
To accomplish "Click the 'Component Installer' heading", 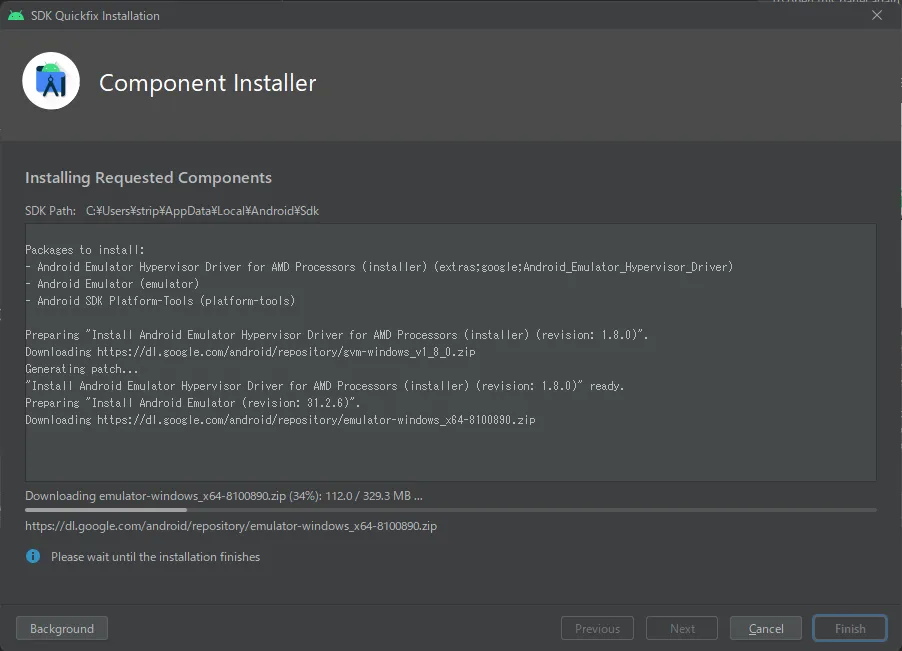I will tap(208, 83).
